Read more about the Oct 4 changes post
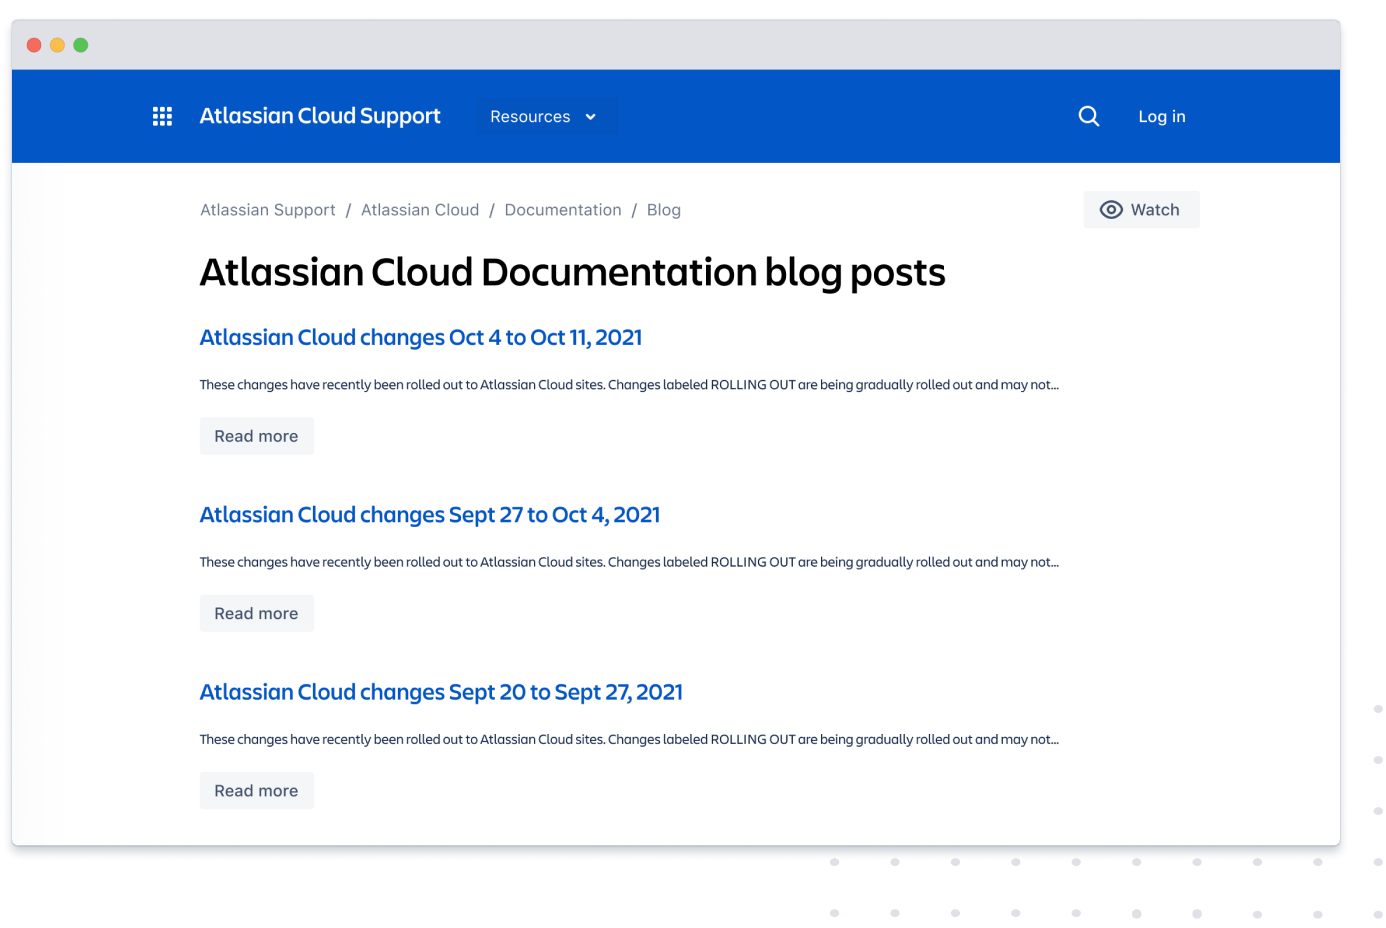The height and width of the screenshot is (928, 1386). [x=256, y=435]
